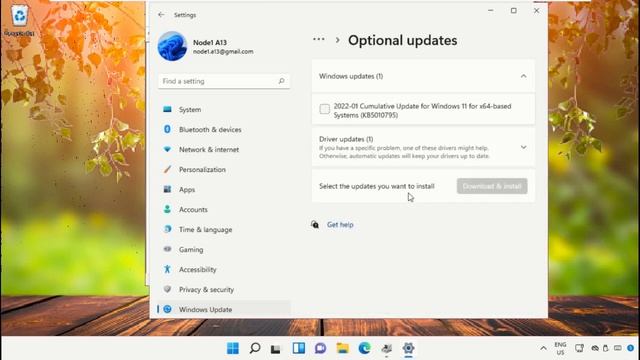Collapse the Windows updates (1) section chevron
Screen dimensions: 640x360
[523, 76]
